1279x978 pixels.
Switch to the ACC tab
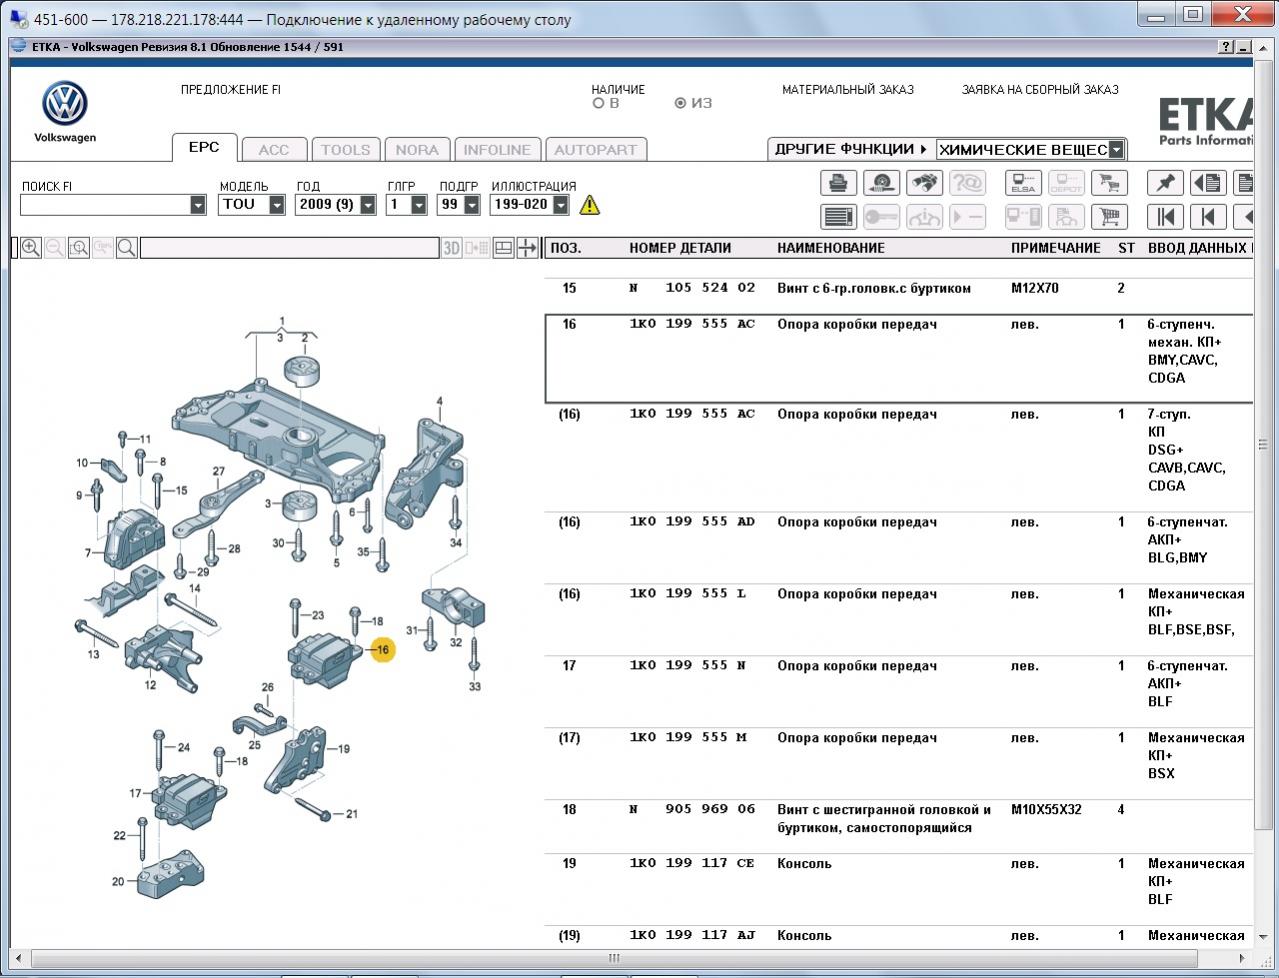coord(274,150)
